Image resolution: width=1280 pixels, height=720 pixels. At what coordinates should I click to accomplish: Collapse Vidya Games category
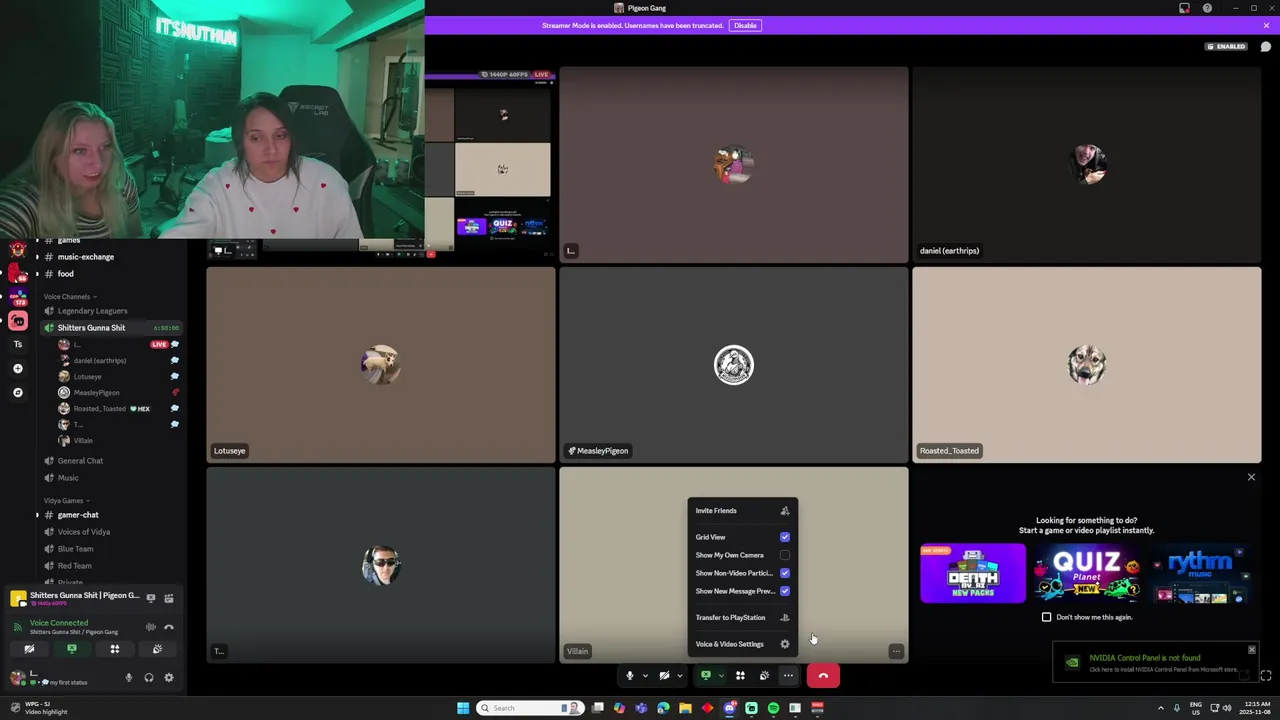click(66, 501)
